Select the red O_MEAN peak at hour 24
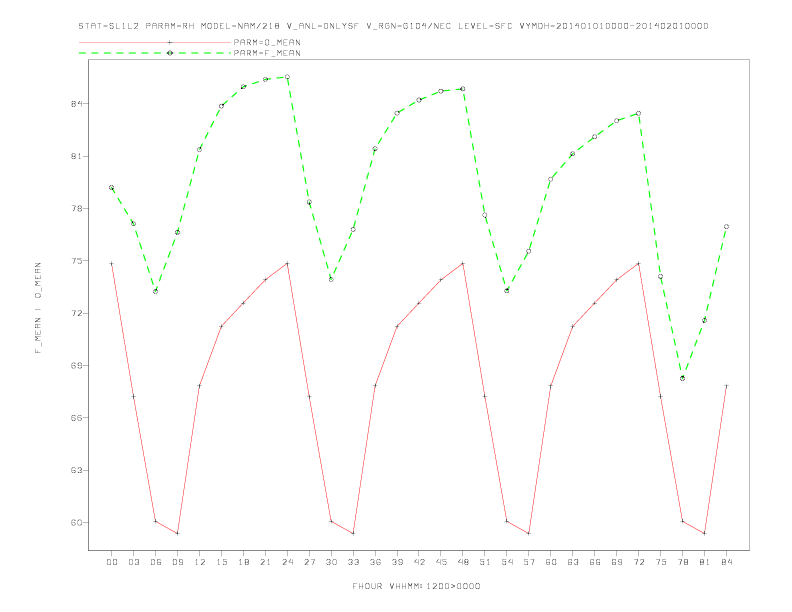 (x=287, y=264)
